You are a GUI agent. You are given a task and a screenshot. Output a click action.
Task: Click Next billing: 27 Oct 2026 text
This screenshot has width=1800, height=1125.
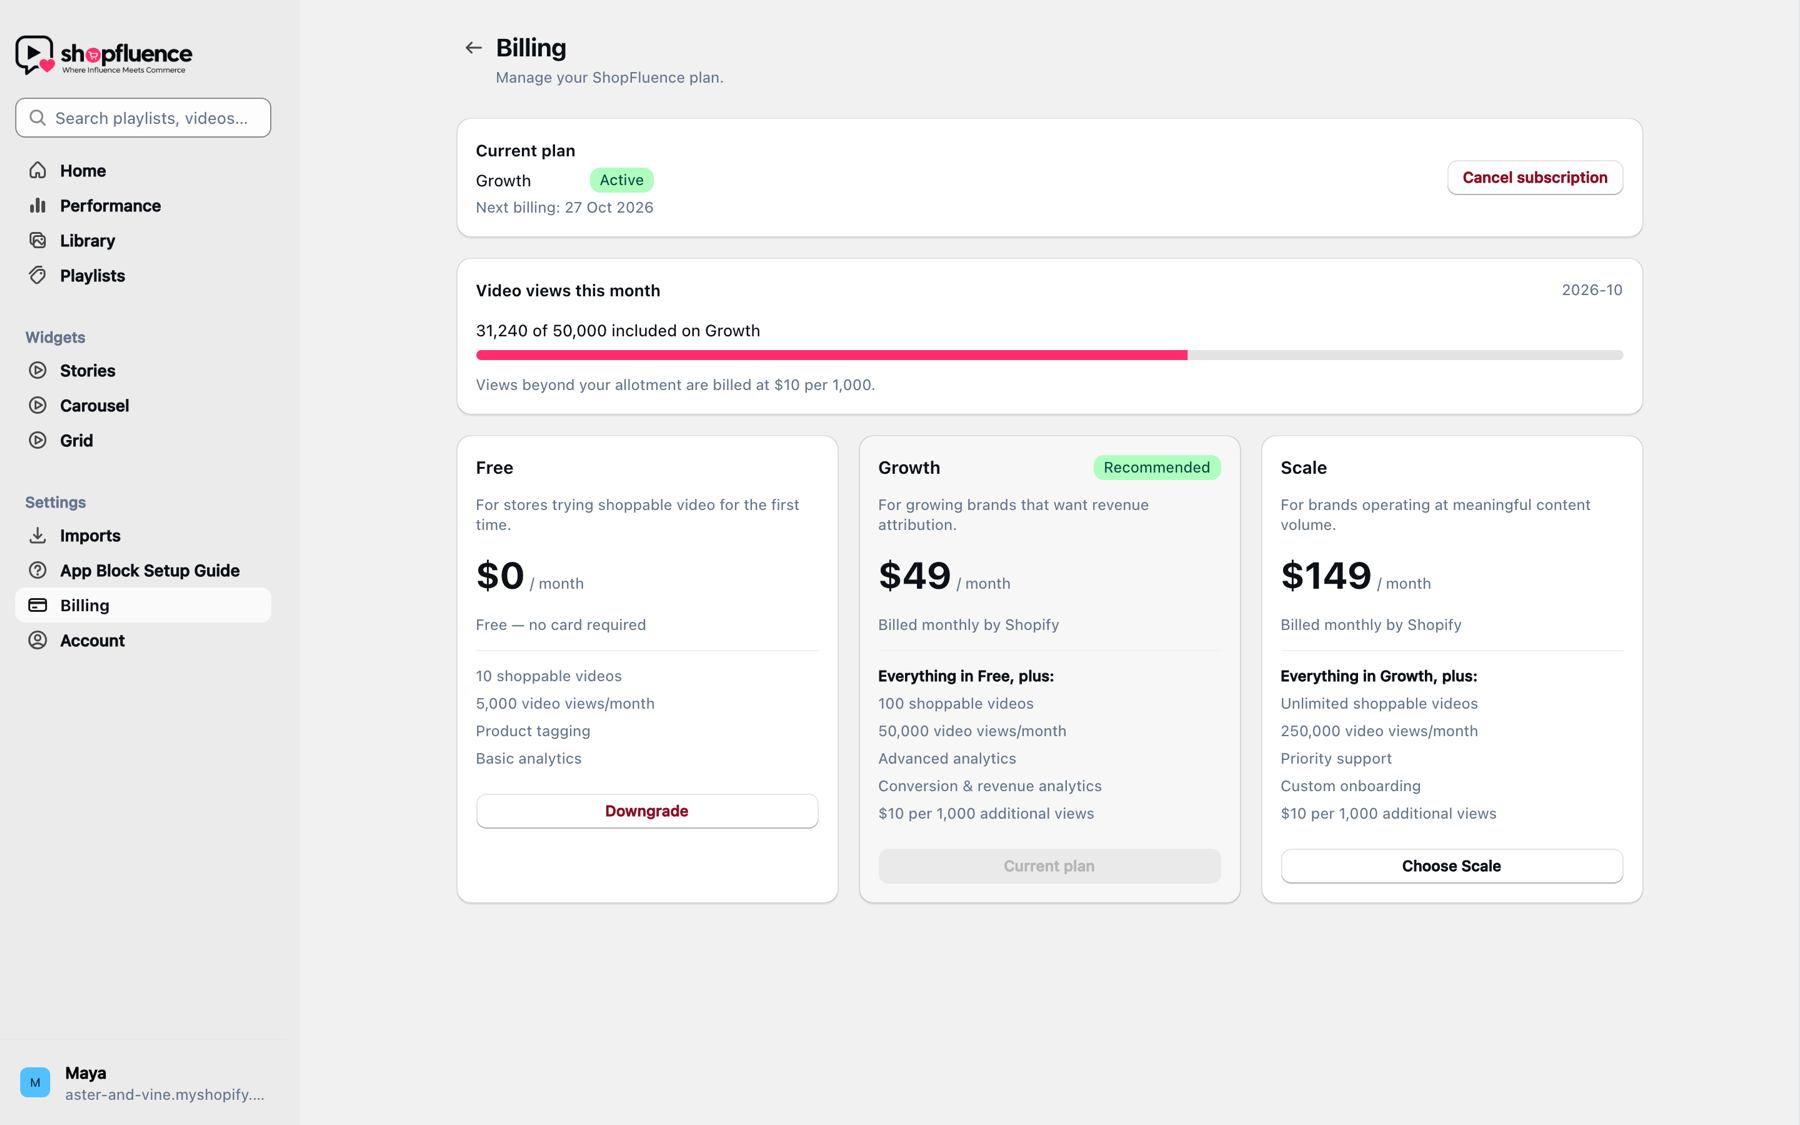564,207
